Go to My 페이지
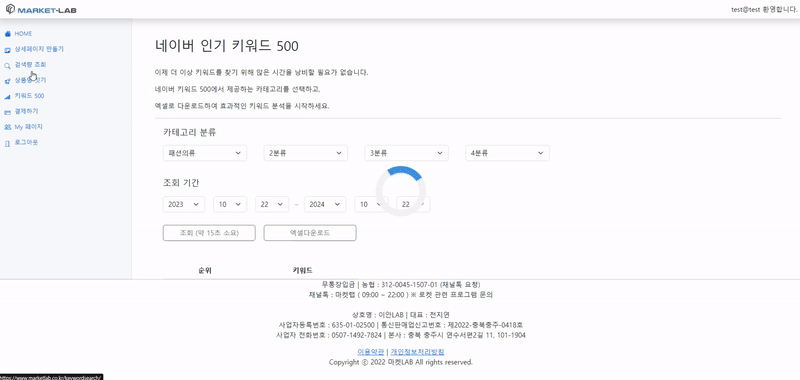 28,126
